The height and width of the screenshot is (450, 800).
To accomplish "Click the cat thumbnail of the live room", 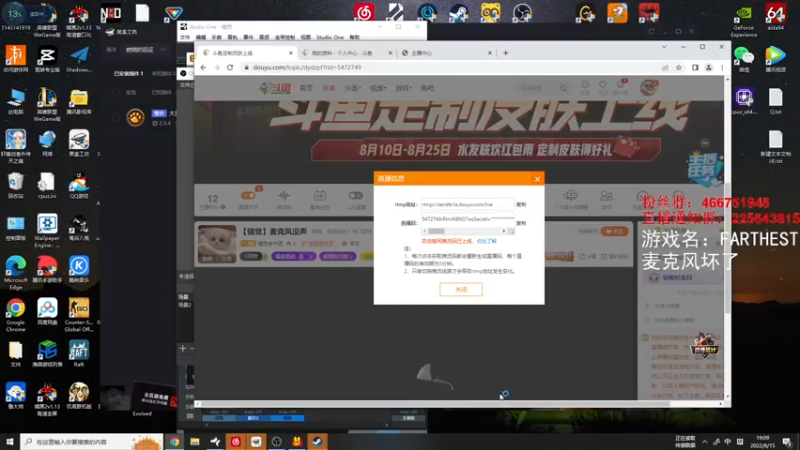I will 217,244.
